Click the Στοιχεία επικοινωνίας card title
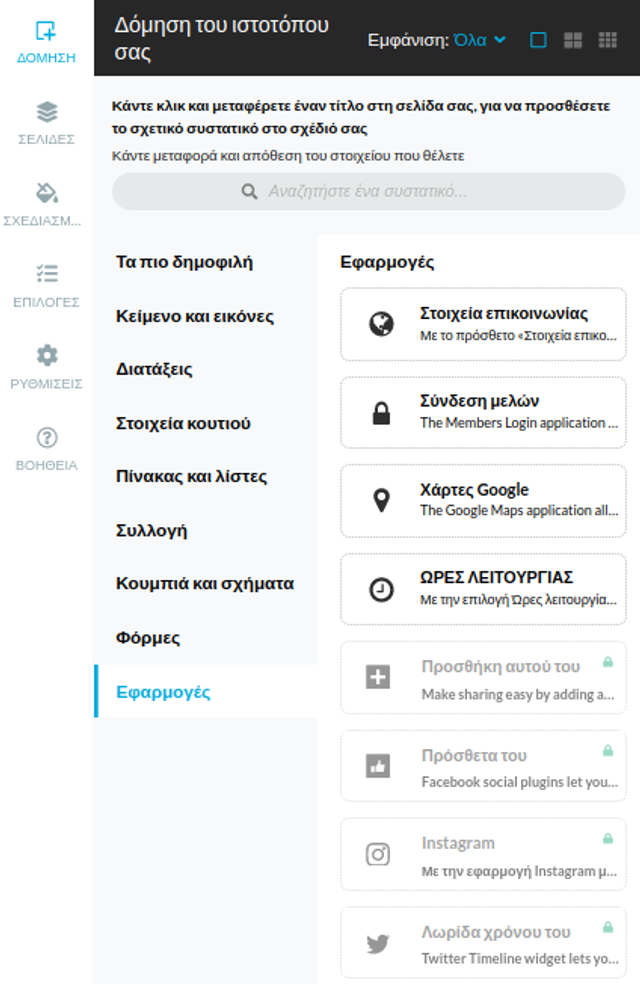This screenshot has width=640, height=984. coord(504,313)
